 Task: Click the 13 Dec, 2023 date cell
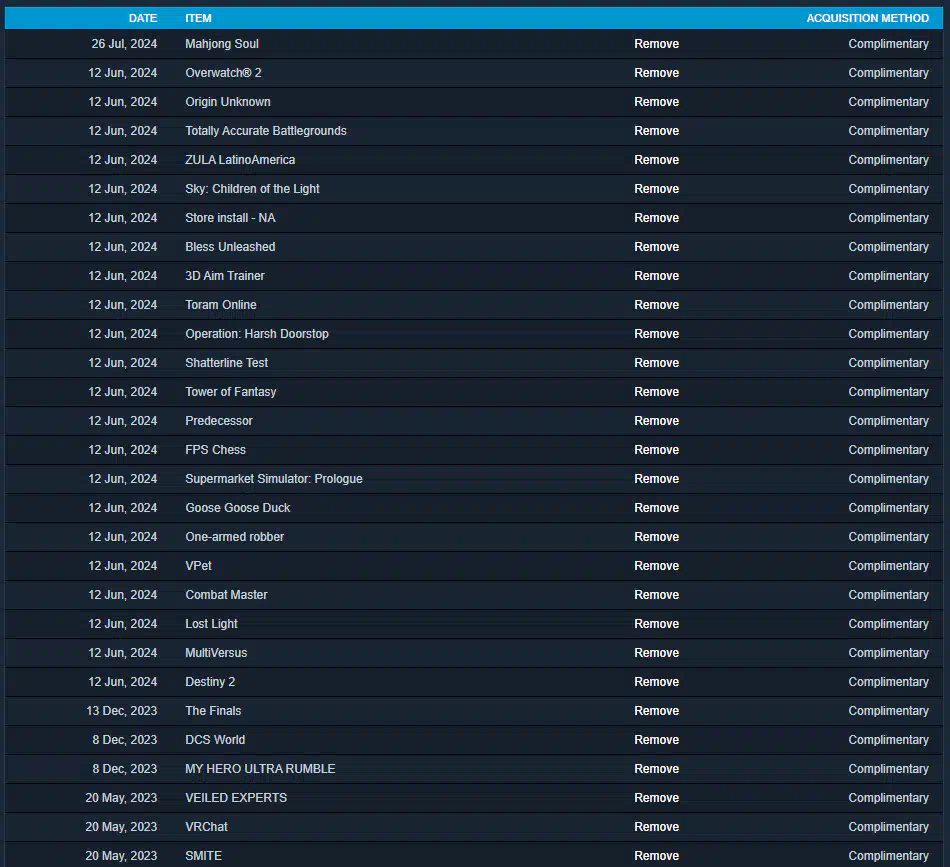pos(122,711)
